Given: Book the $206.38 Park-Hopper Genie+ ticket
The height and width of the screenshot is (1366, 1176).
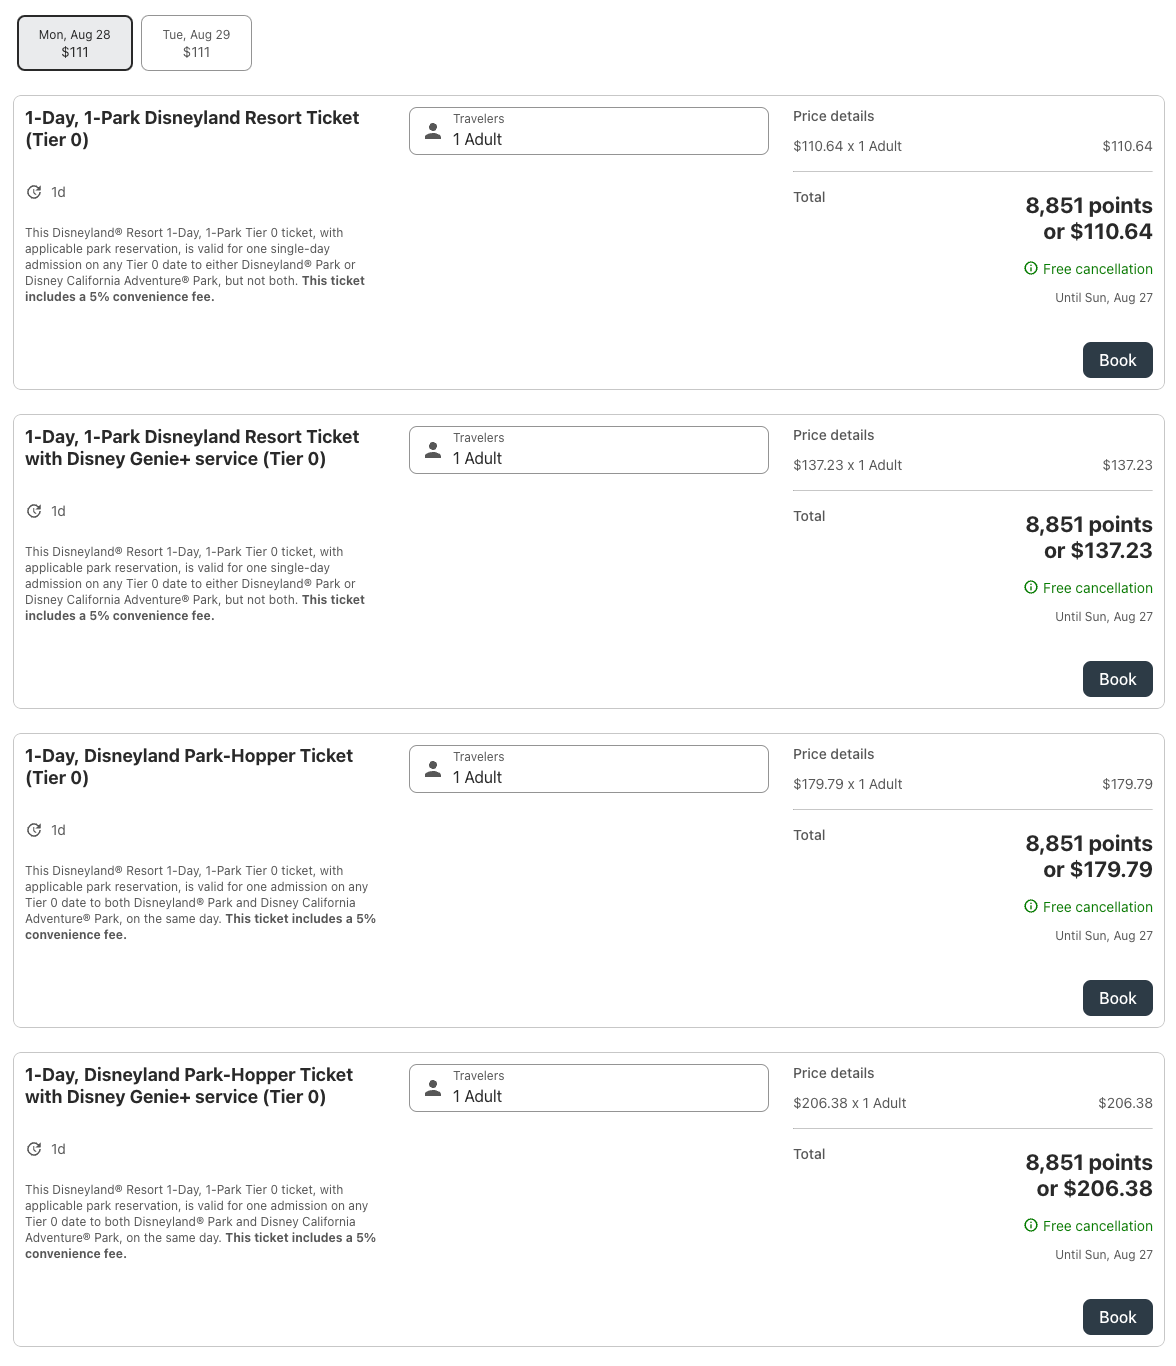Looking at the screenshot, I should click(1118, 1317).
